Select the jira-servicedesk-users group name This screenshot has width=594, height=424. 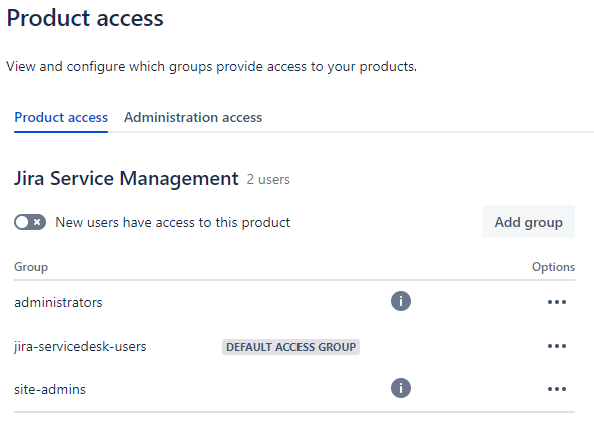tap(80, 346)
